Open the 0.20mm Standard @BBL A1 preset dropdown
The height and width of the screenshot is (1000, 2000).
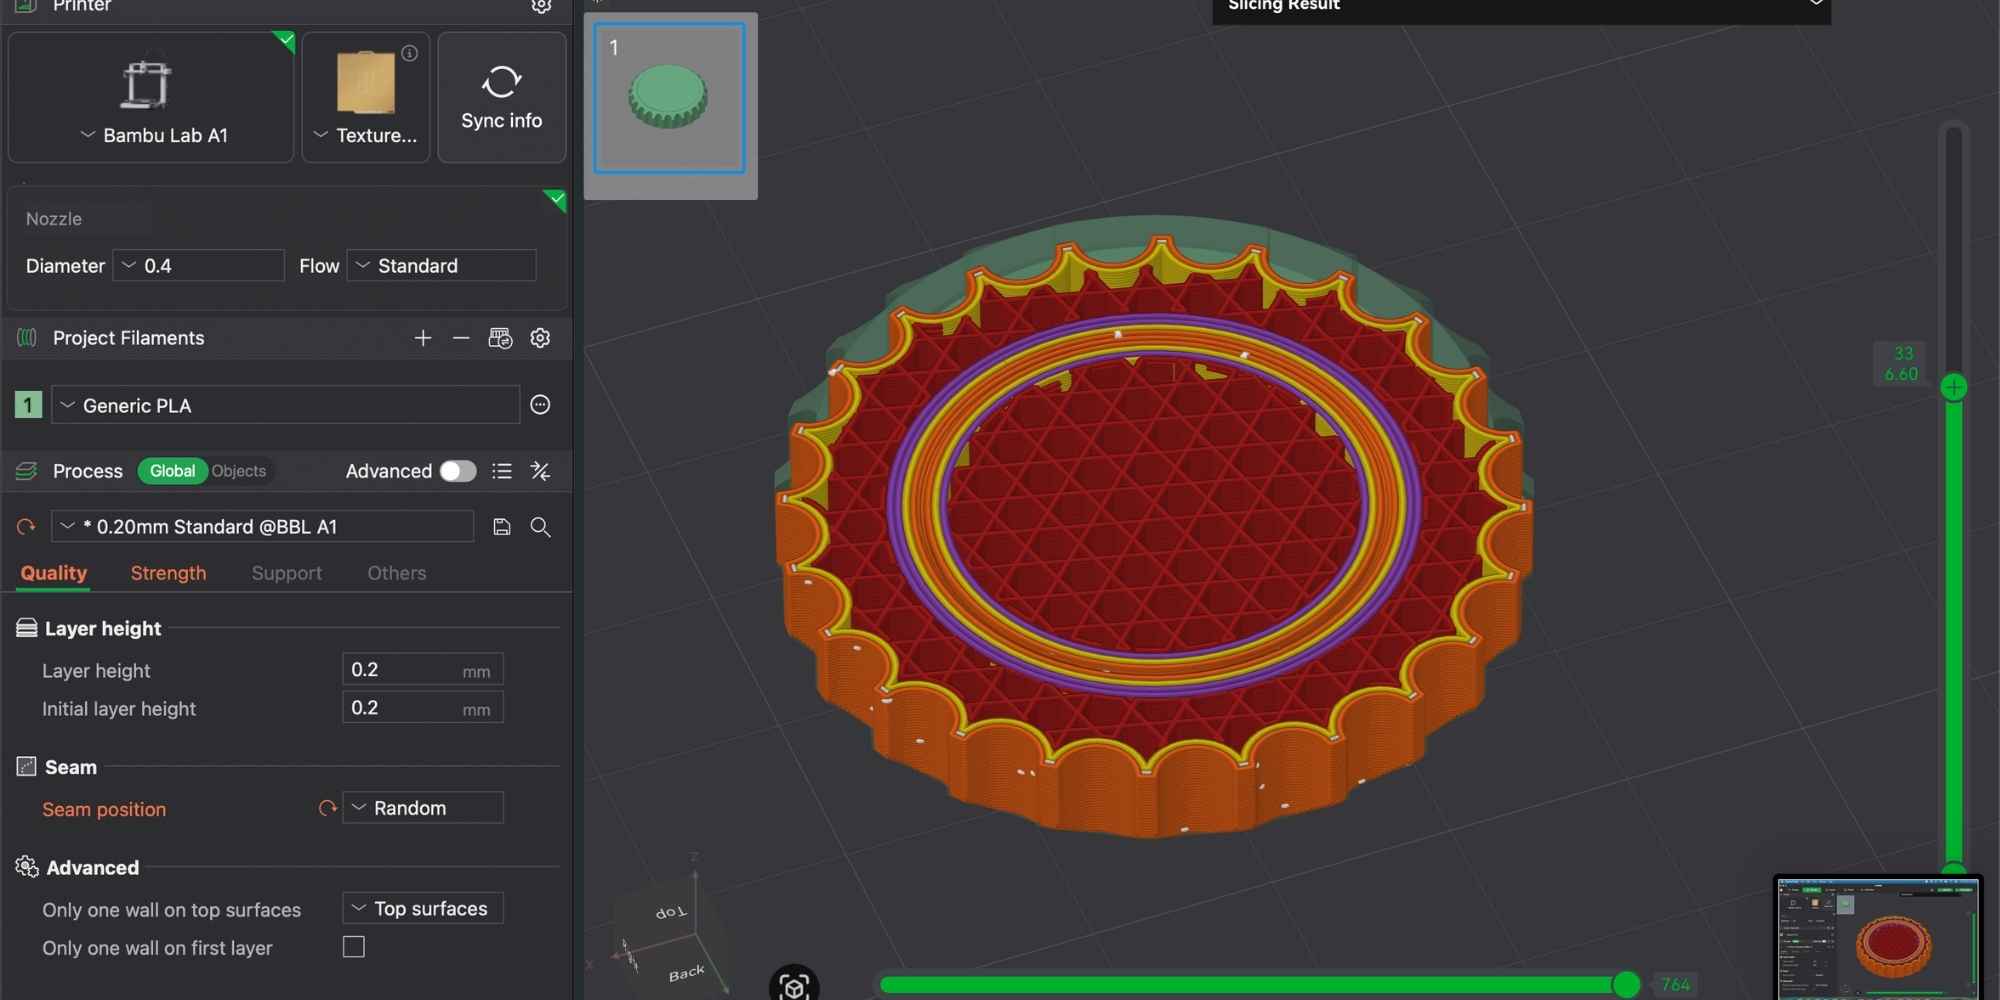click(263, 527)
